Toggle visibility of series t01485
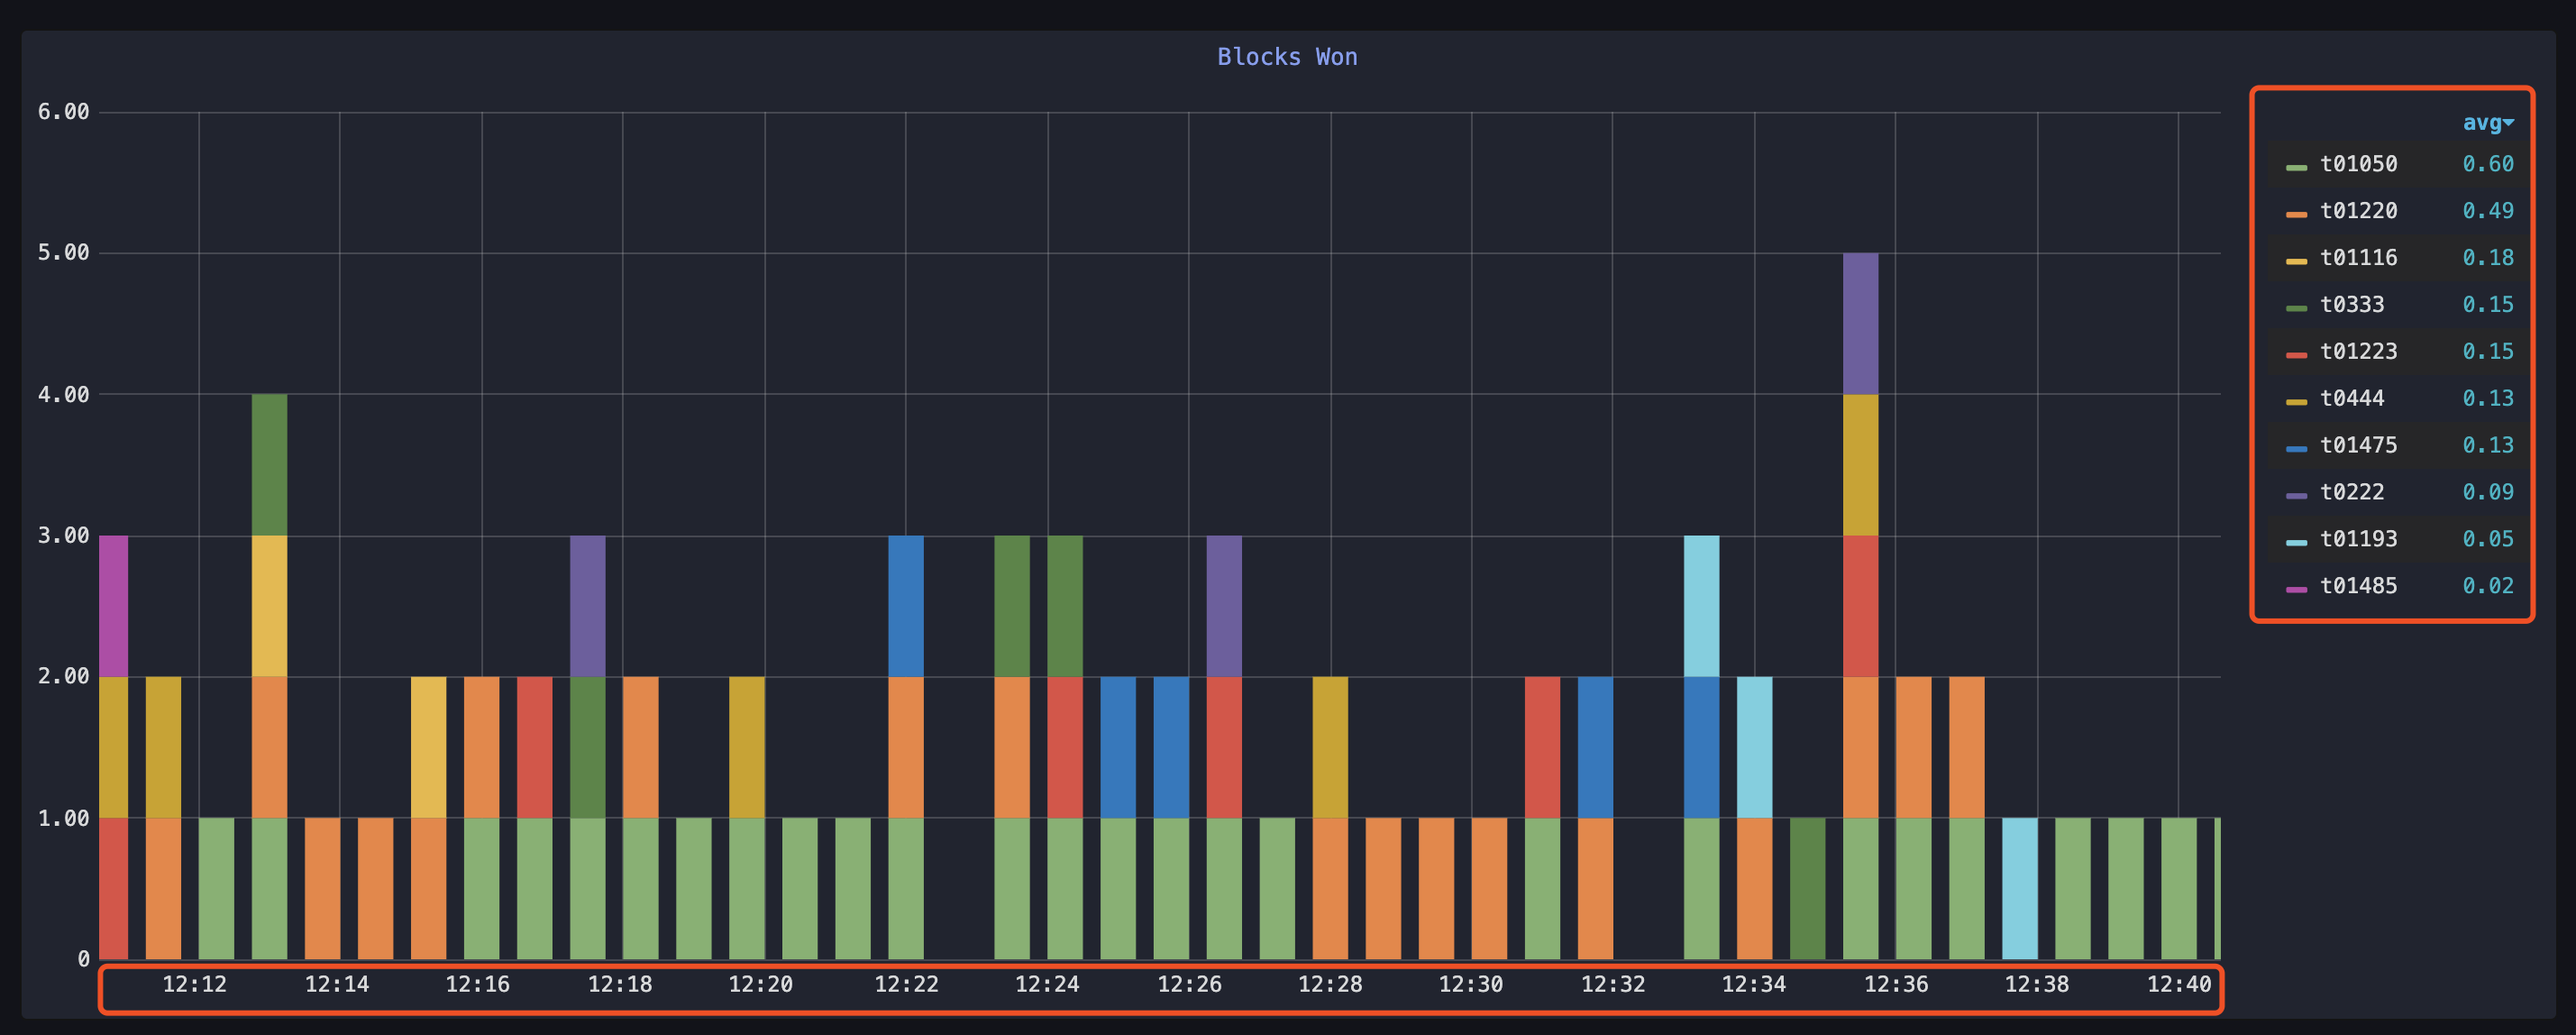The width and height of the screenshot is (2576, 1035). [2361, 585]
